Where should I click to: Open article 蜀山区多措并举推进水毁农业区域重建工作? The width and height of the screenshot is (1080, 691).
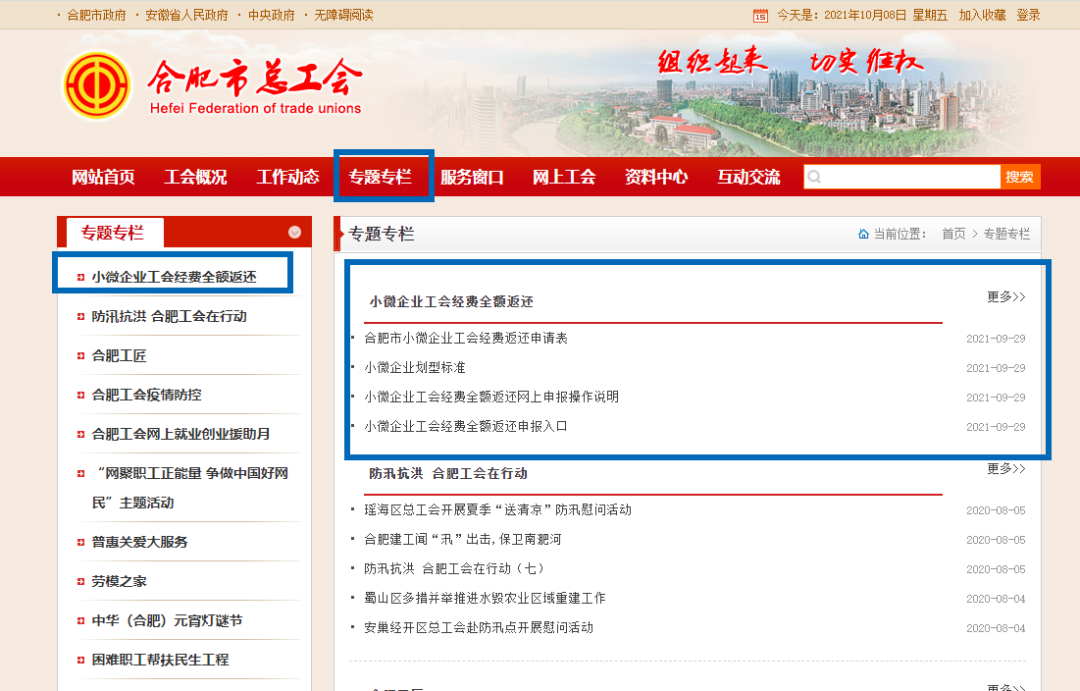(x=486, y=598)
